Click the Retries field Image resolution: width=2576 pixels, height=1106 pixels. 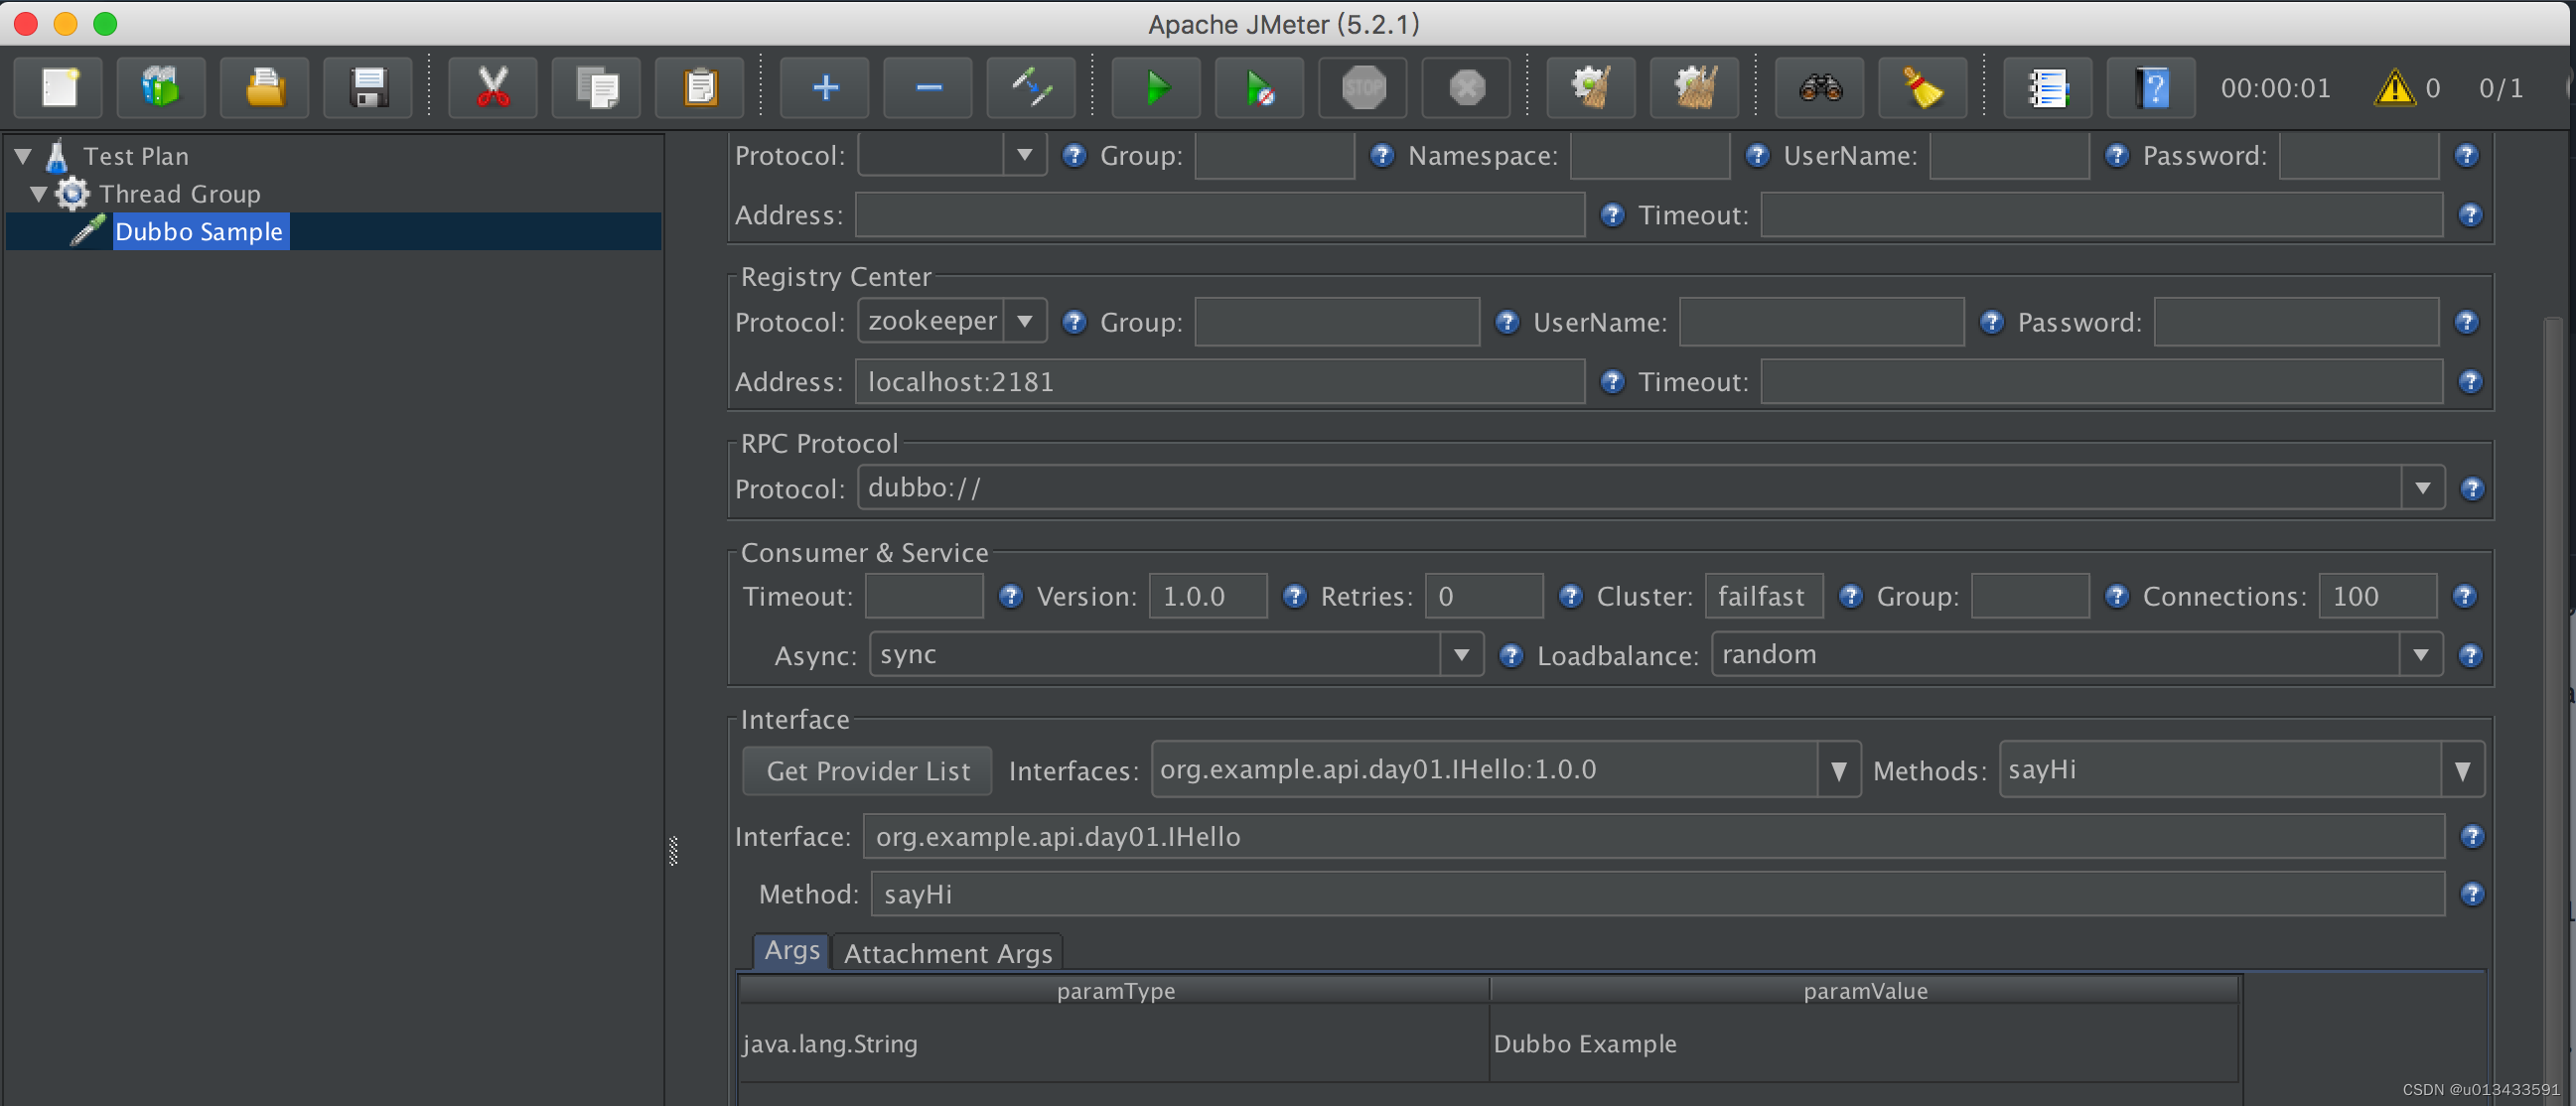click(x=1483, y=597)
